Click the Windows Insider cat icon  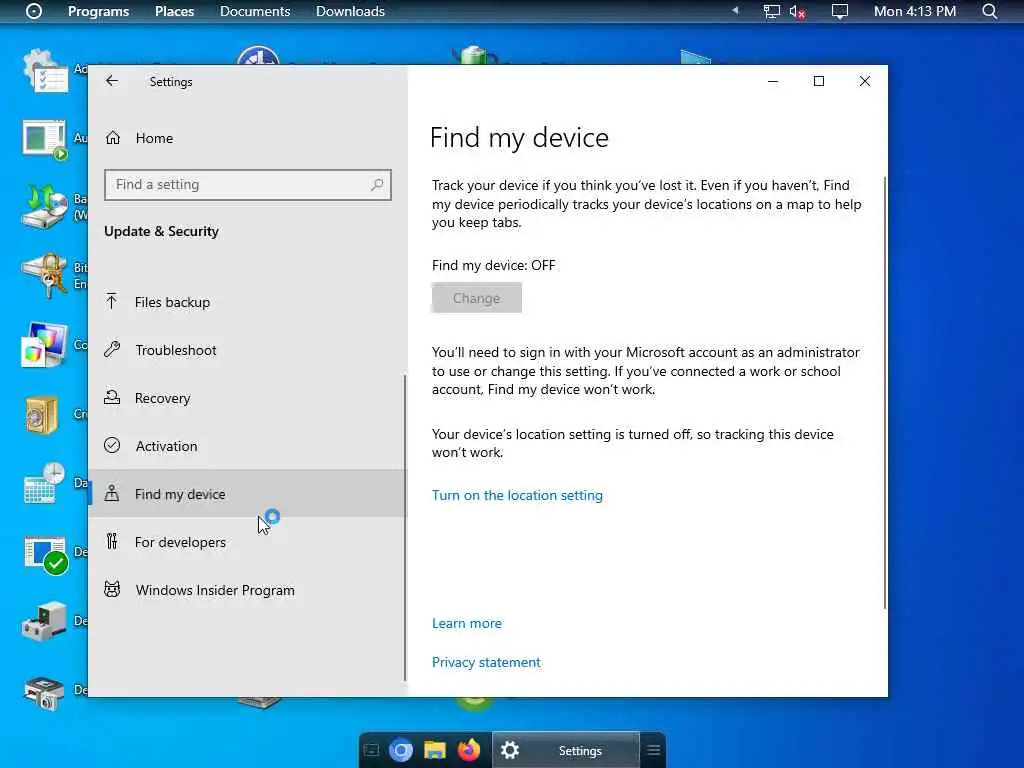pyautogui.click(x=112, y=589)
